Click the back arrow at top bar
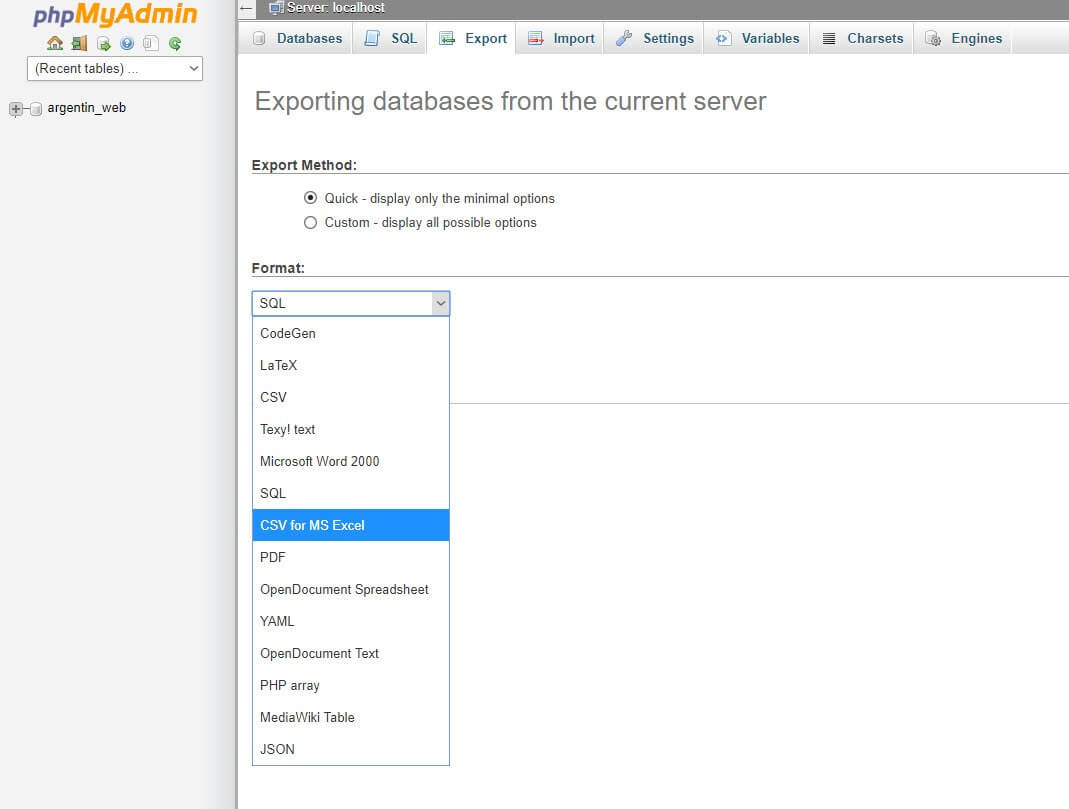The image size is (1069, 809). click(246, 7)
